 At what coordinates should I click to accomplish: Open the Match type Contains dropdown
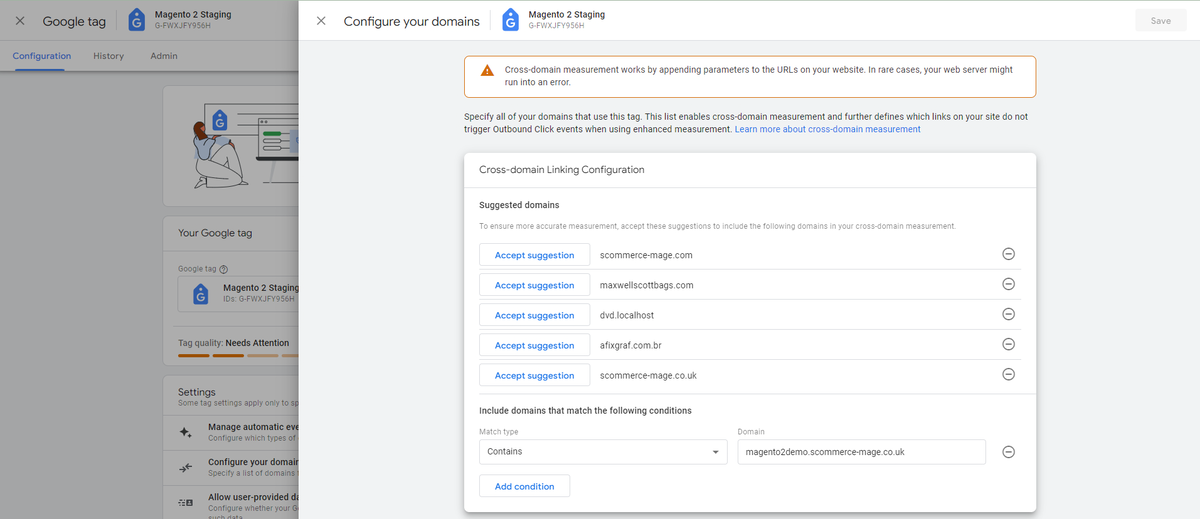pyautogui.click(x=603, y=452)
